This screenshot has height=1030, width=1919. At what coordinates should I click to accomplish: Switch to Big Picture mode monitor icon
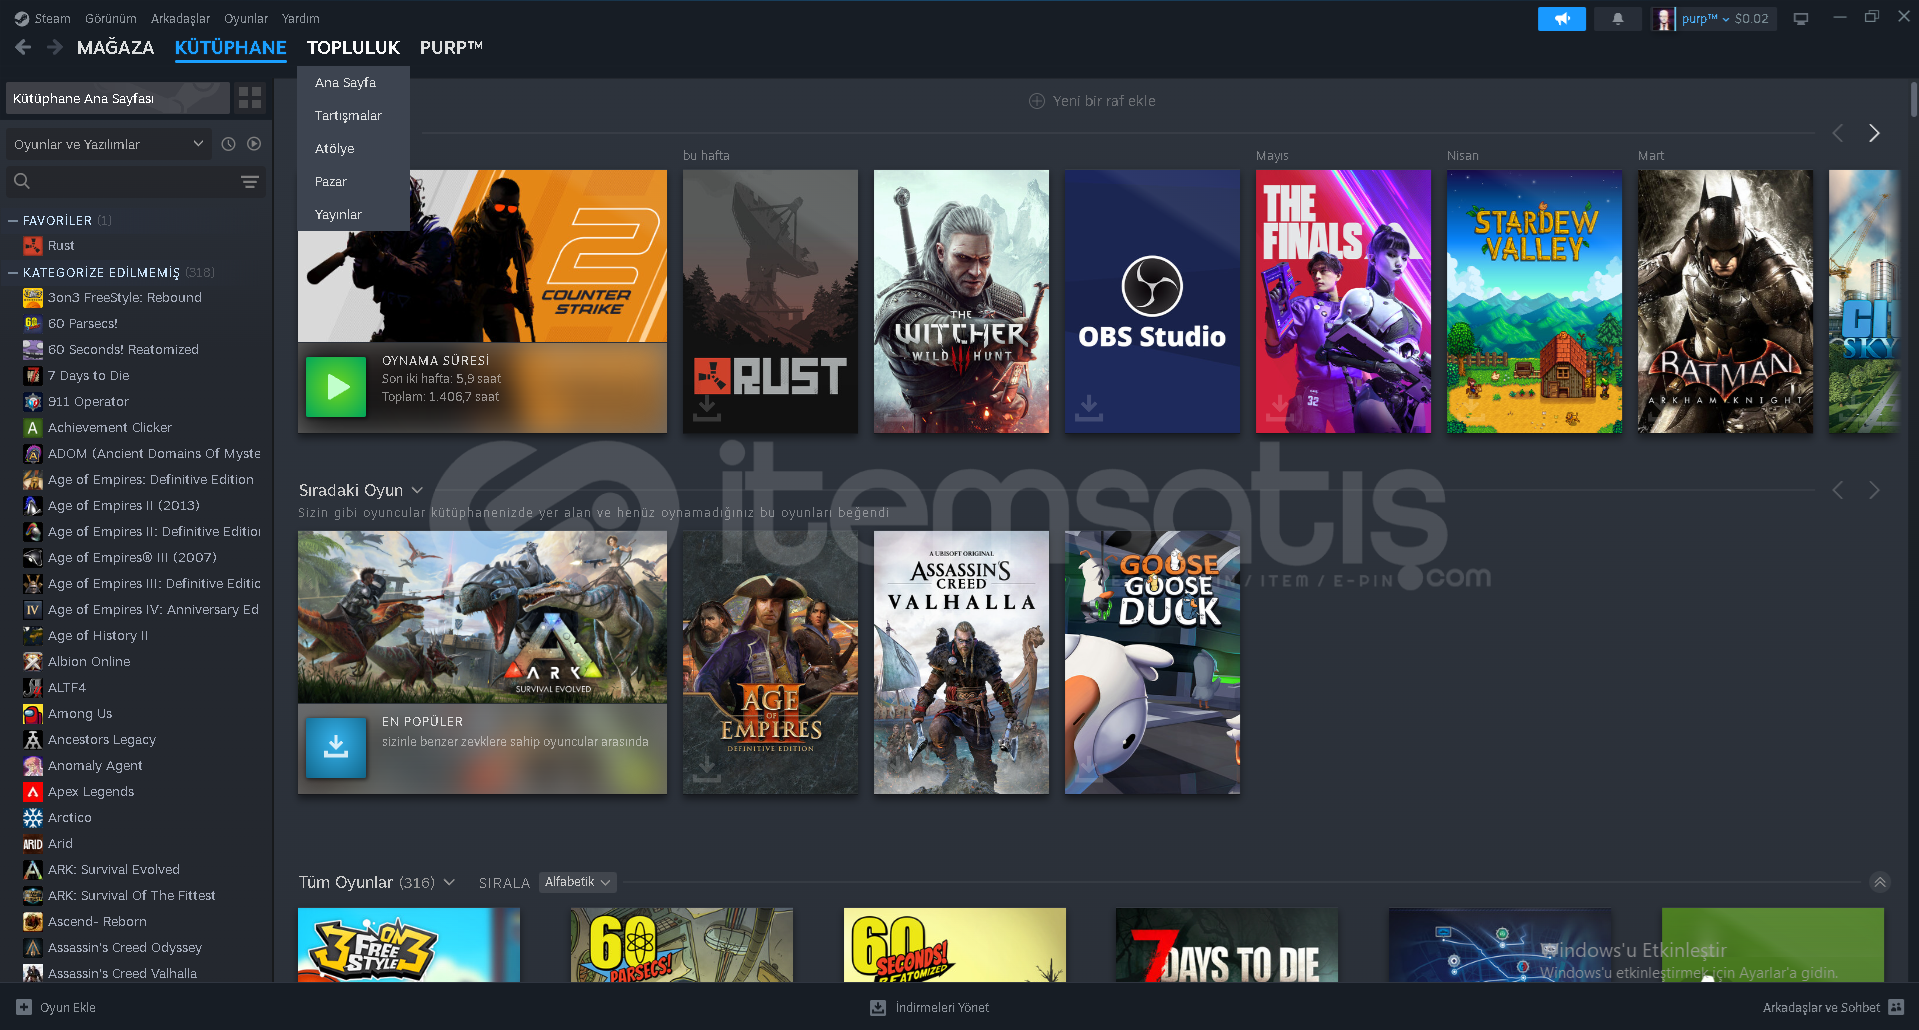coord(1800,18)
